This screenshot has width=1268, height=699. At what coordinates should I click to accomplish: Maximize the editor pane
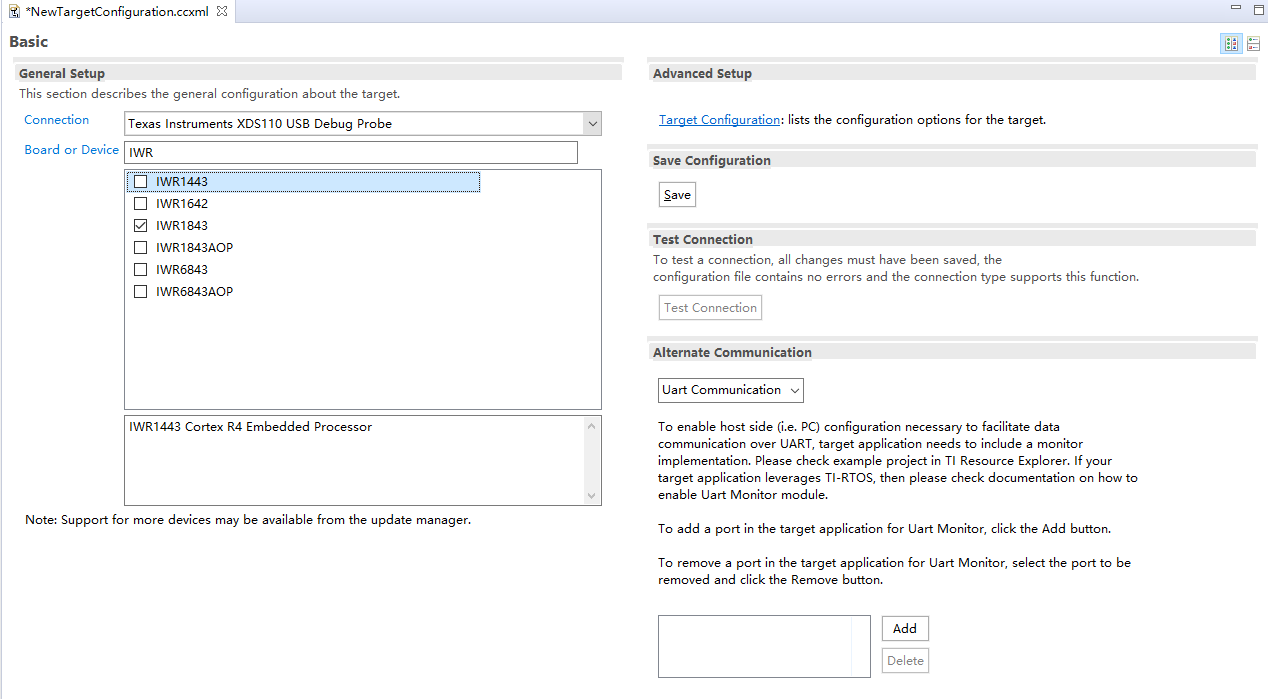pos(1257,9)
